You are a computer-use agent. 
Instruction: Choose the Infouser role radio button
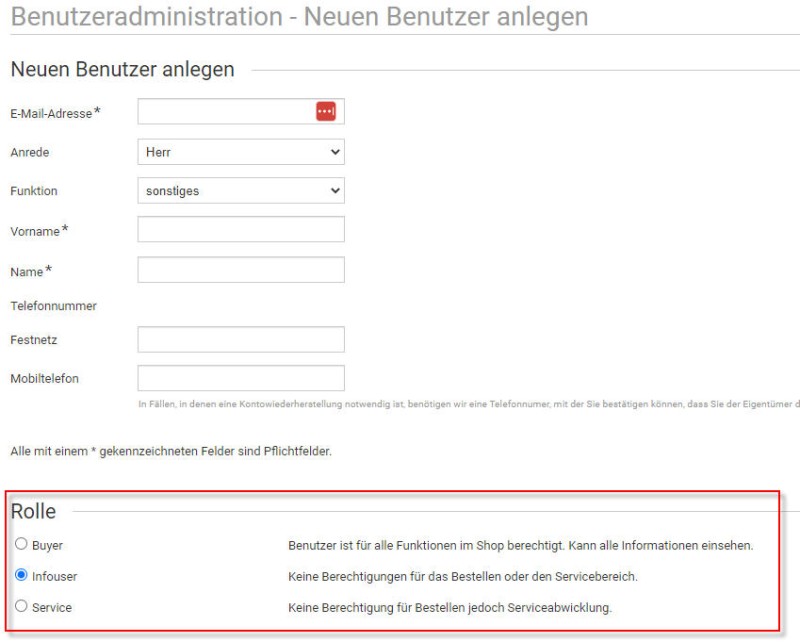21,576
